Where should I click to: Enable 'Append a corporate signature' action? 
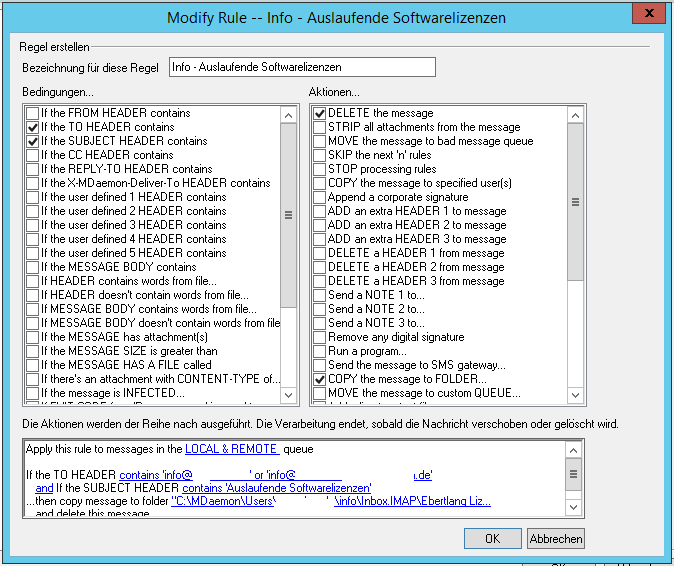point(320,197)
